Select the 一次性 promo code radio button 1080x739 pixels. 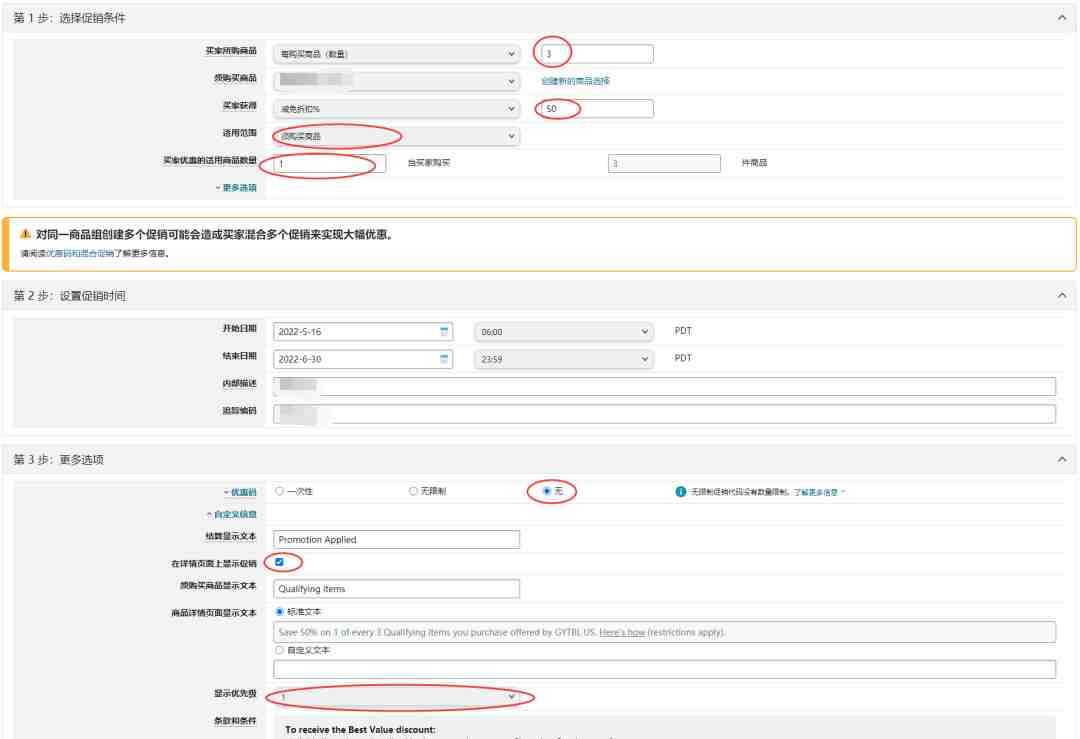click(x=280, y=491)
